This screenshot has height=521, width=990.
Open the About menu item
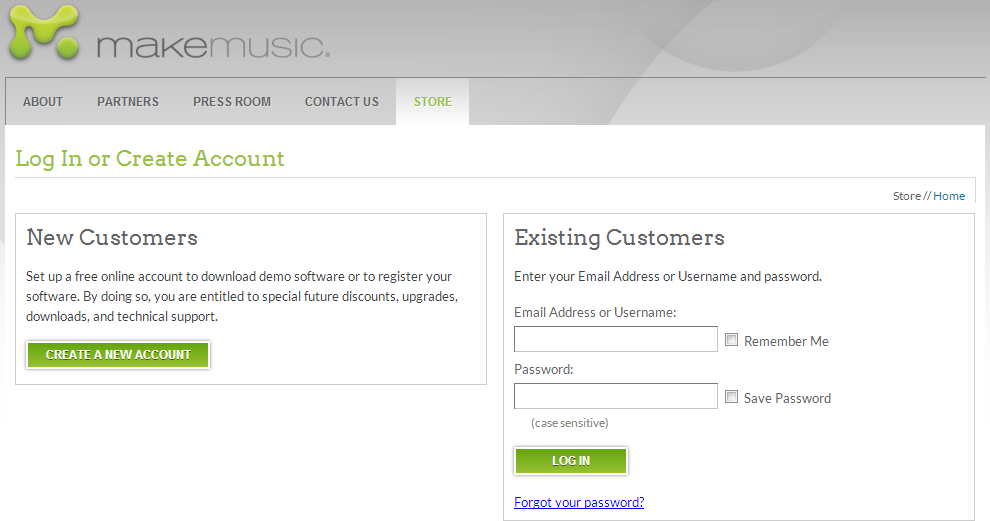tap(43, 102)
